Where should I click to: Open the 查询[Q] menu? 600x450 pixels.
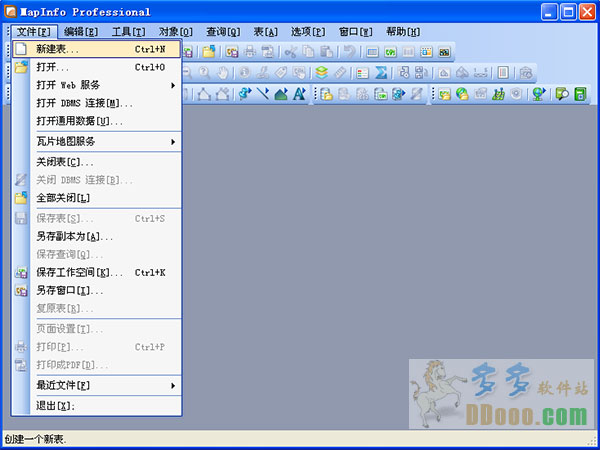(x=223, y=31)
